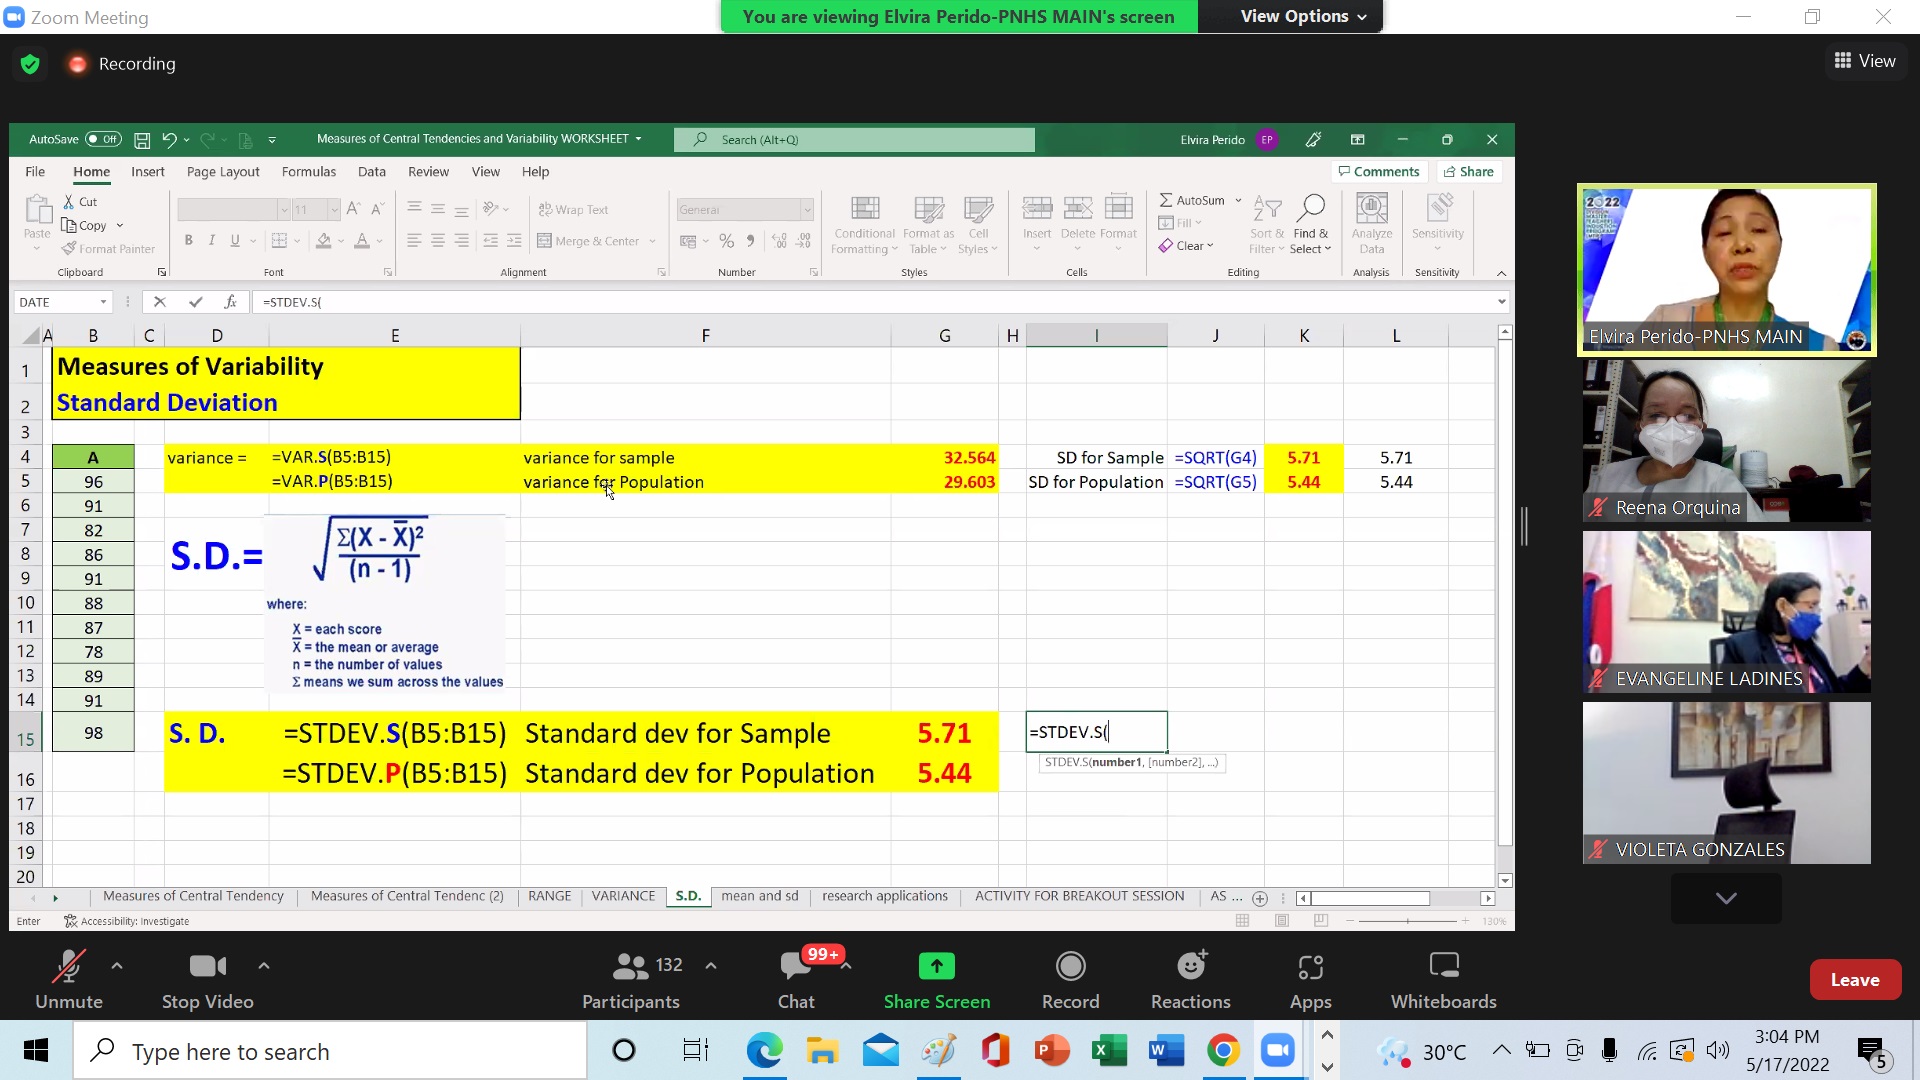Viewport: 1920px width, 1080px height.
Task: Expand video options arrow beside Stop Video
Action: pos(264,966)
